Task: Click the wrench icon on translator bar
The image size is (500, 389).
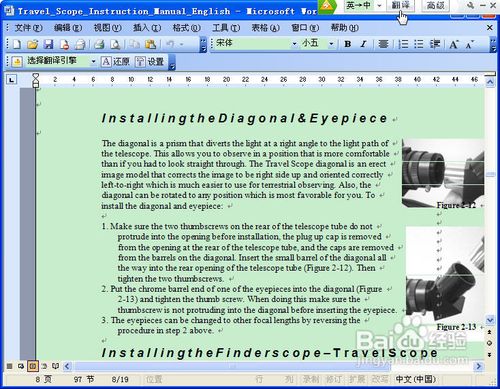Action: 470,5
